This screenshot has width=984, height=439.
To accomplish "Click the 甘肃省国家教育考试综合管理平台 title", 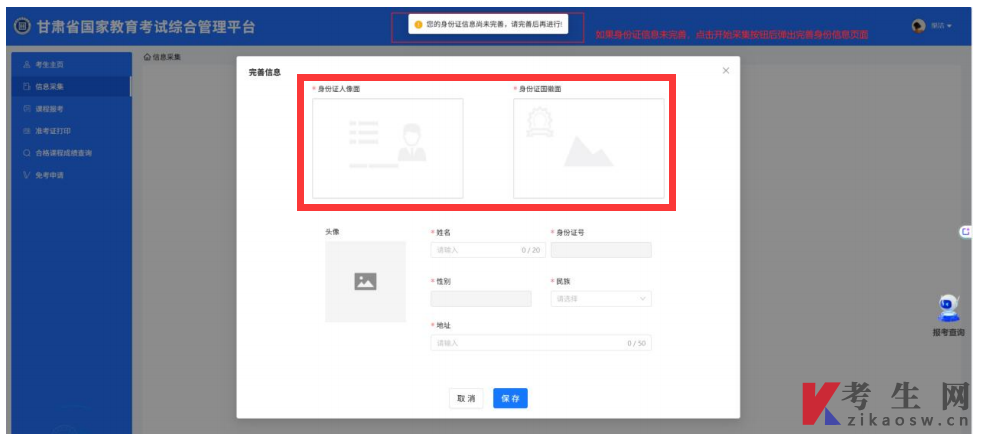I will coord(146,26).
